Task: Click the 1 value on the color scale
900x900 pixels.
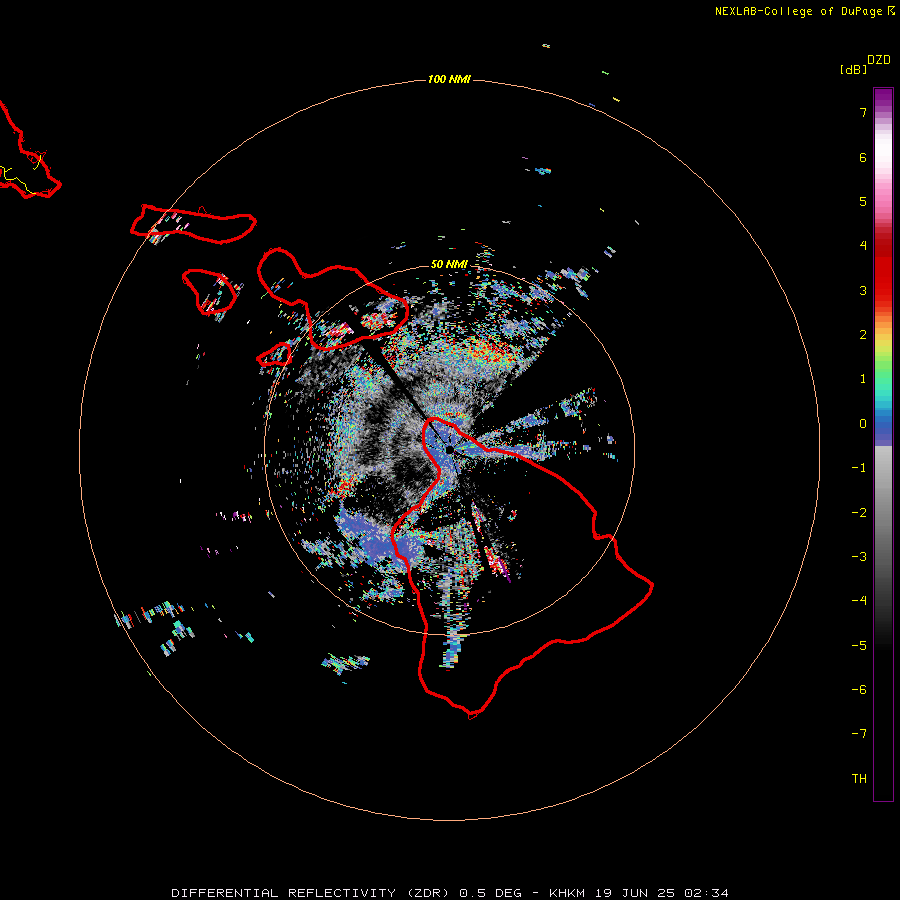Action: click(x=863, y=379)
